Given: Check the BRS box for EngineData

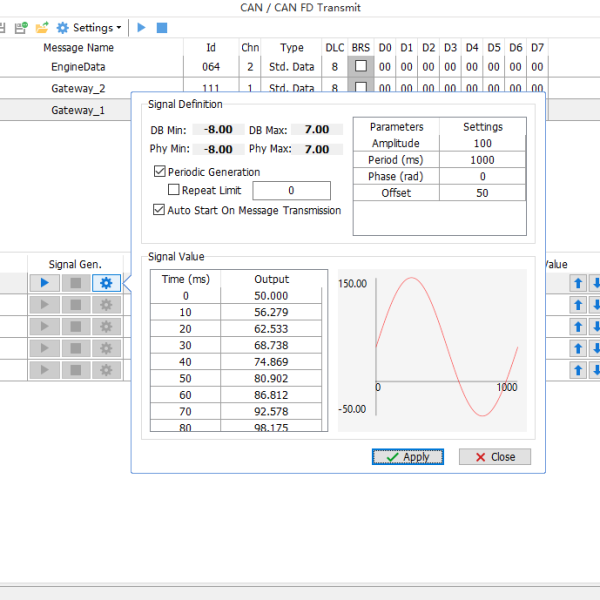Looking at the screenshot, I should point(361,67).
